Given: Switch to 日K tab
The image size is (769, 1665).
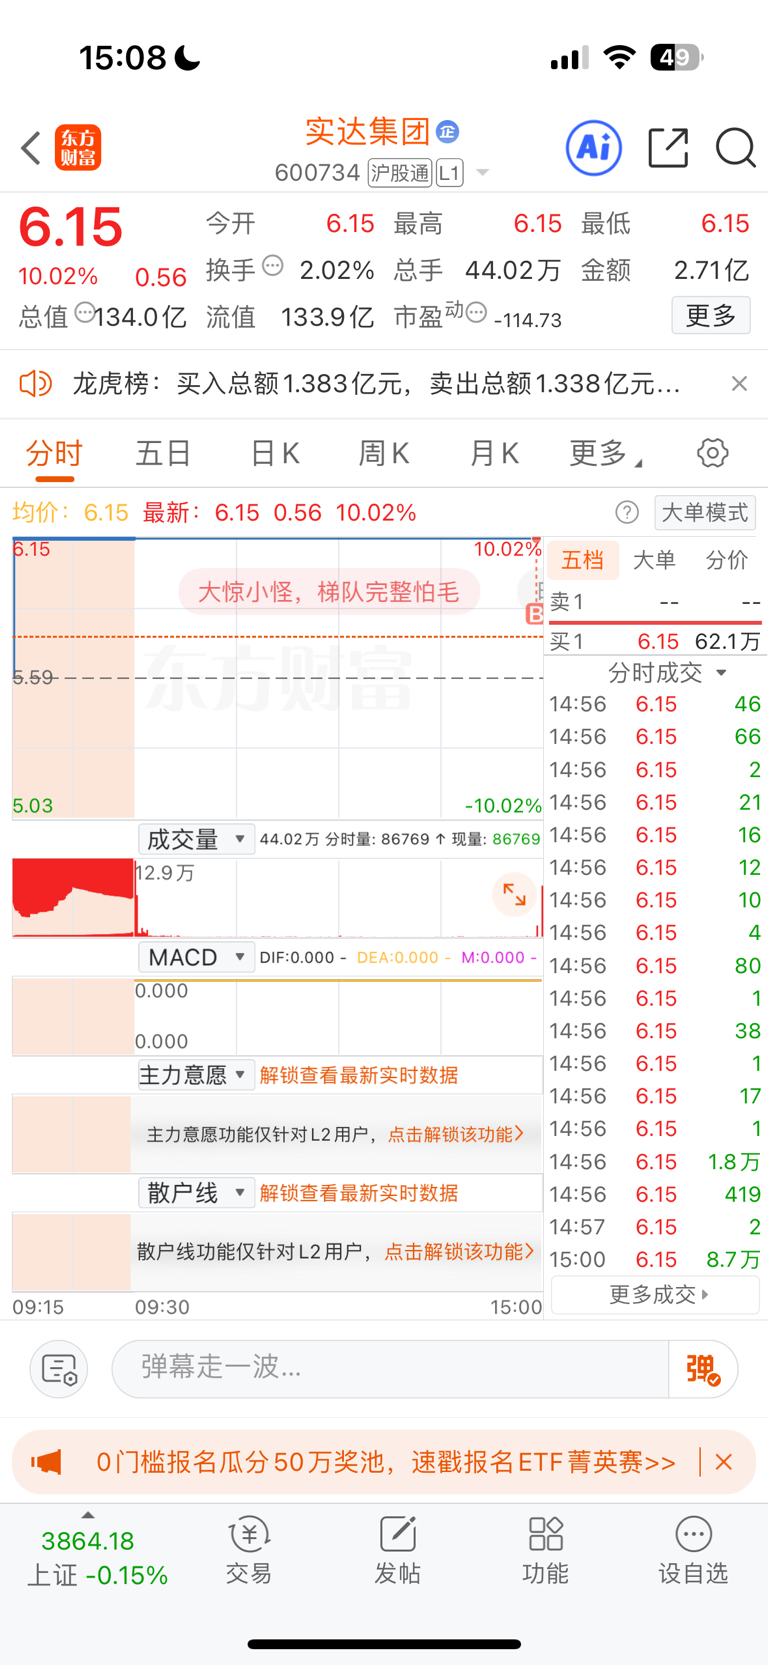Looking at the screenshot, I should [275, 454].
